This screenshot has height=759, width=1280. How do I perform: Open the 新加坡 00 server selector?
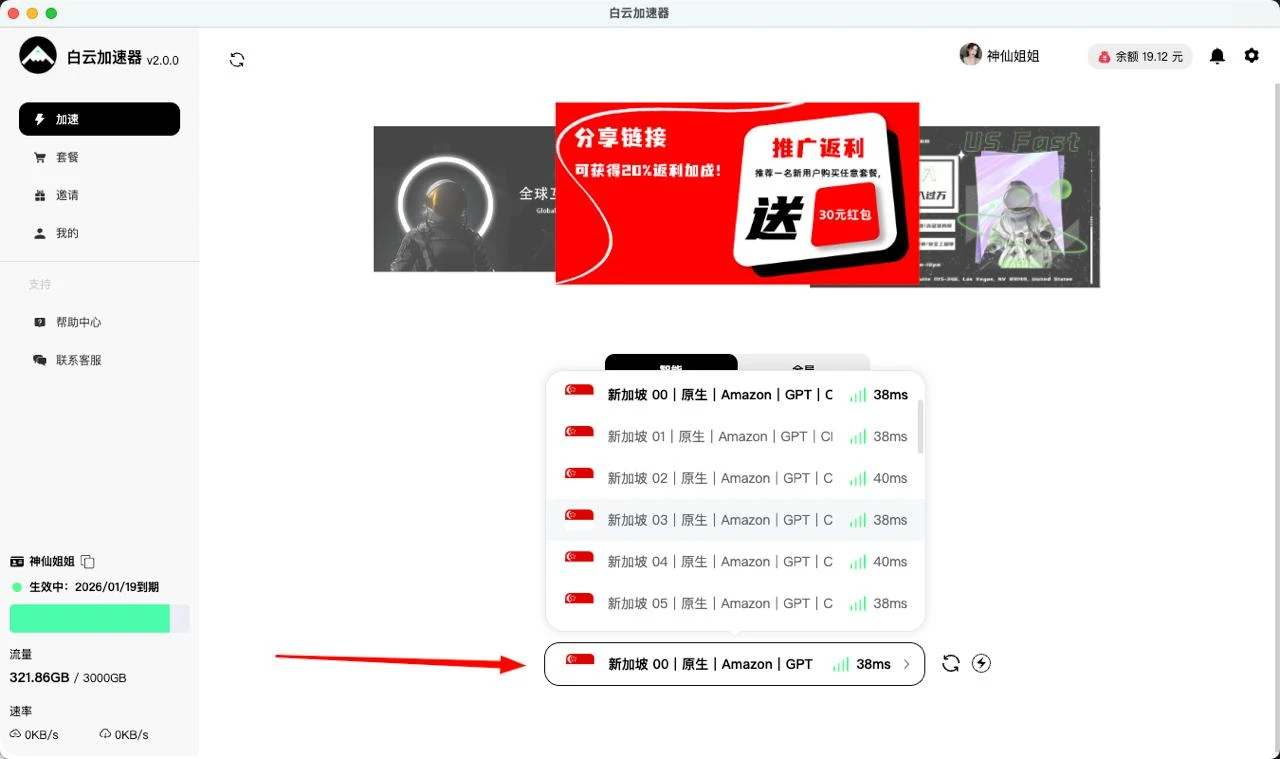(734, 663)
